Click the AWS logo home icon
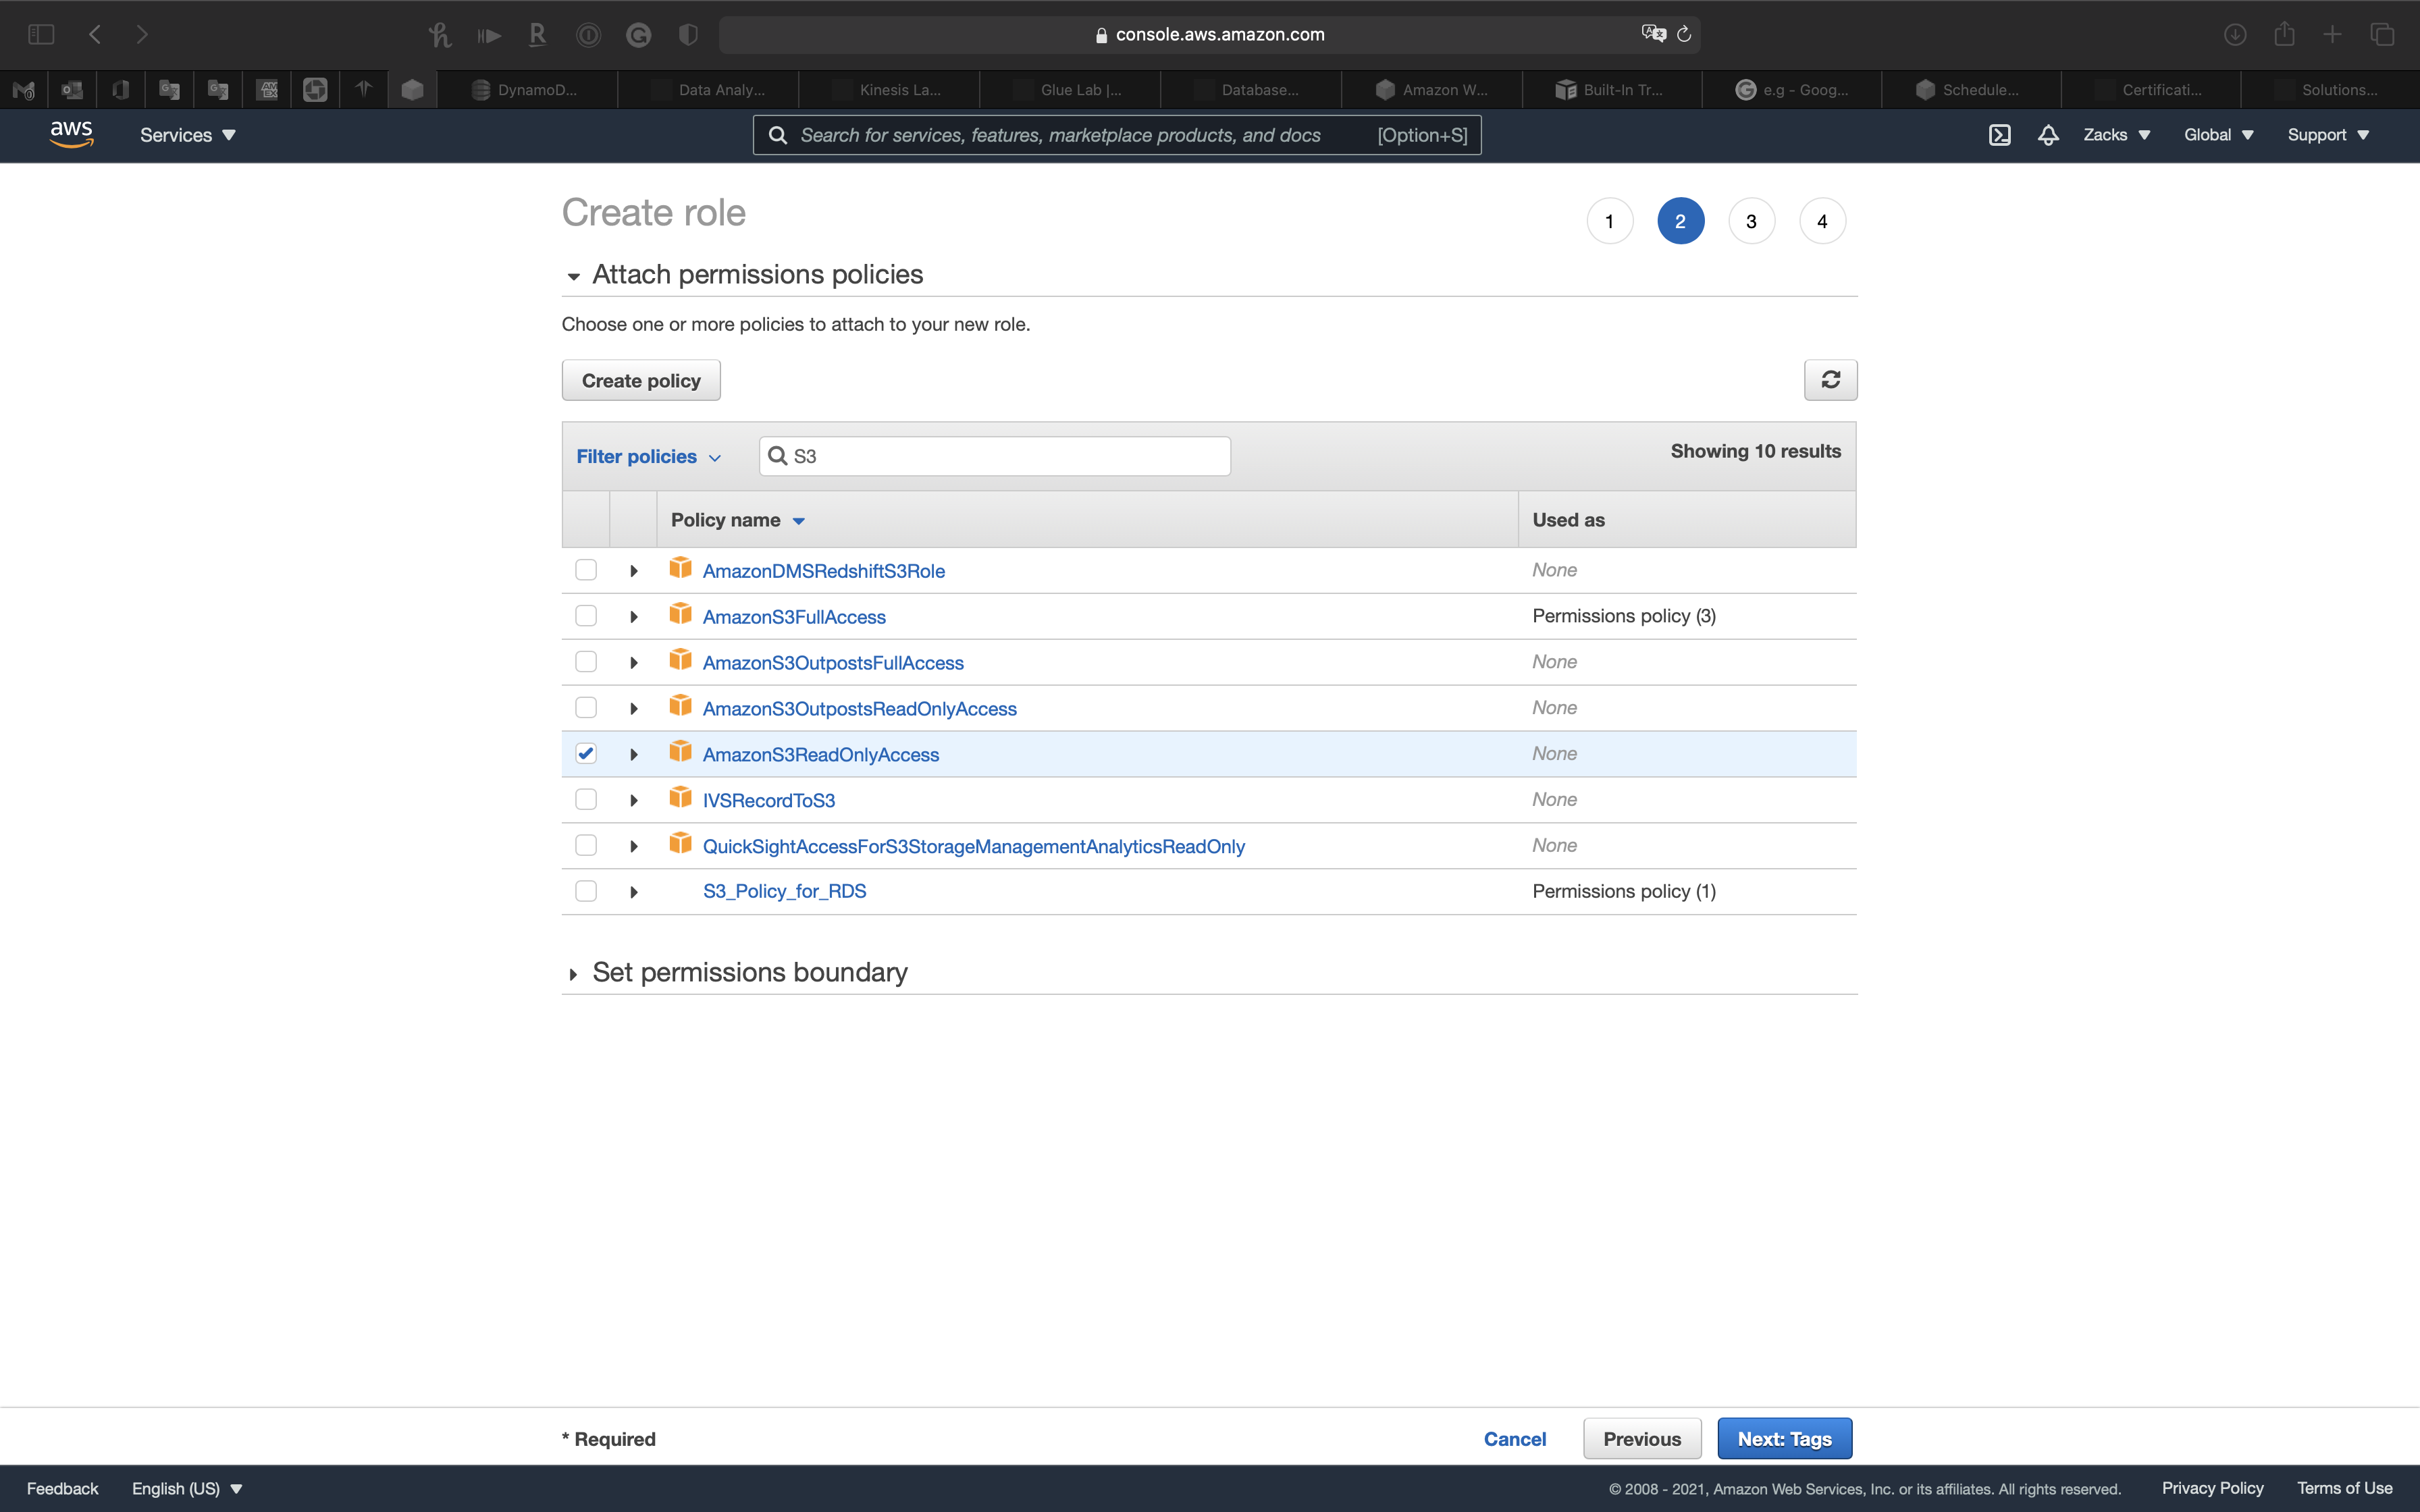This screenshot has width=2420, height=1512. [x=71, y=134]
